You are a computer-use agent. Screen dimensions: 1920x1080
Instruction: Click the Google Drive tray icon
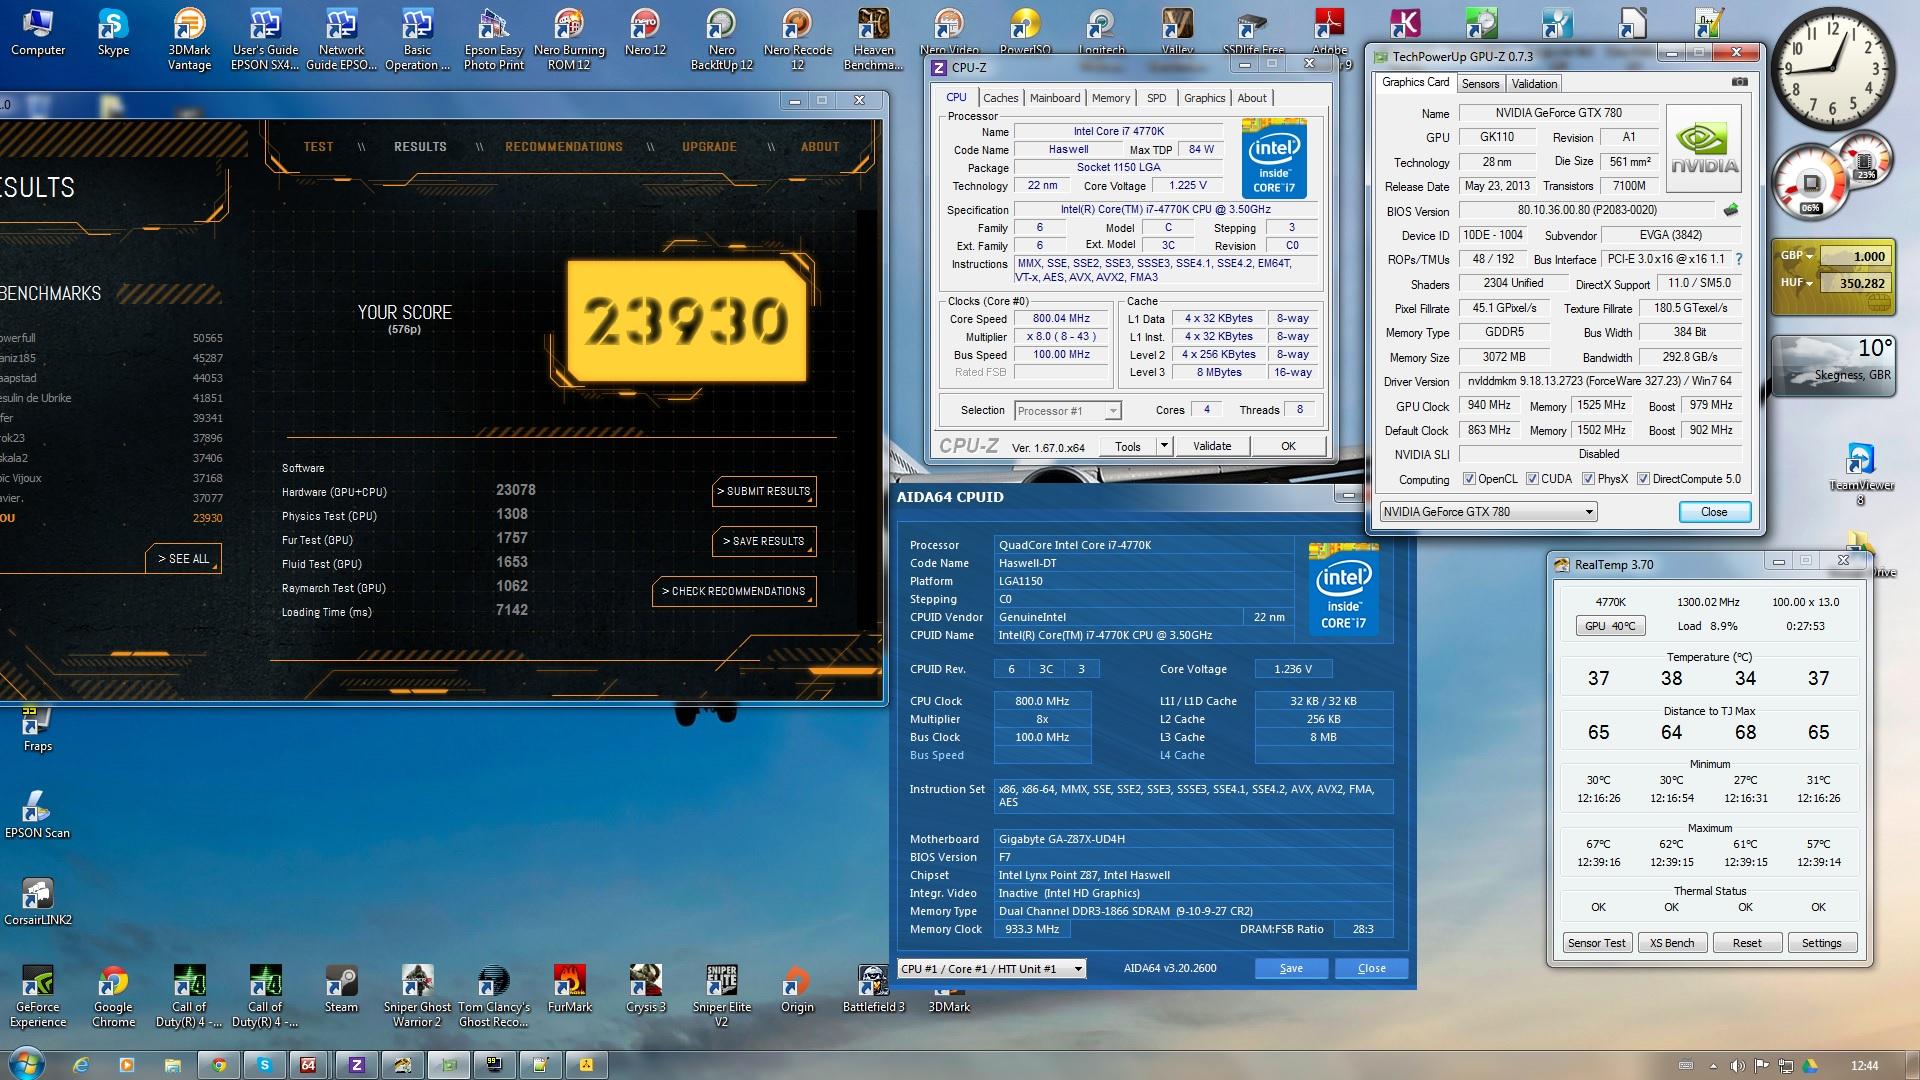pos(1809,1065)
